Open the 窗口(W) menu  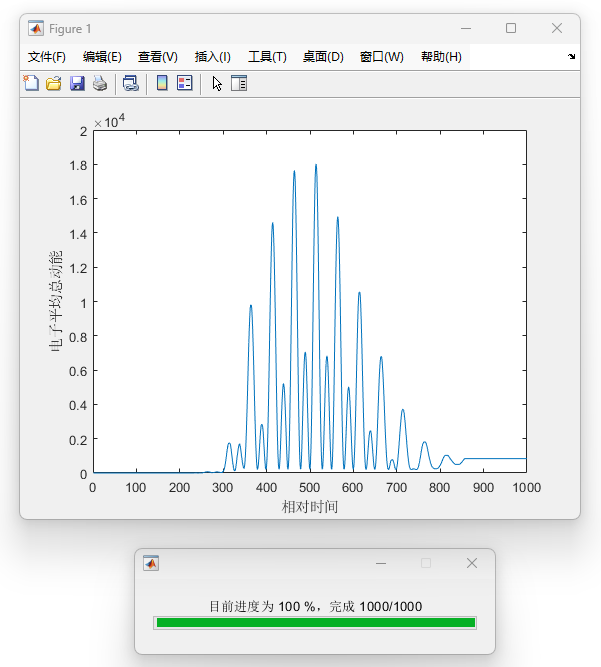point(381,57)
